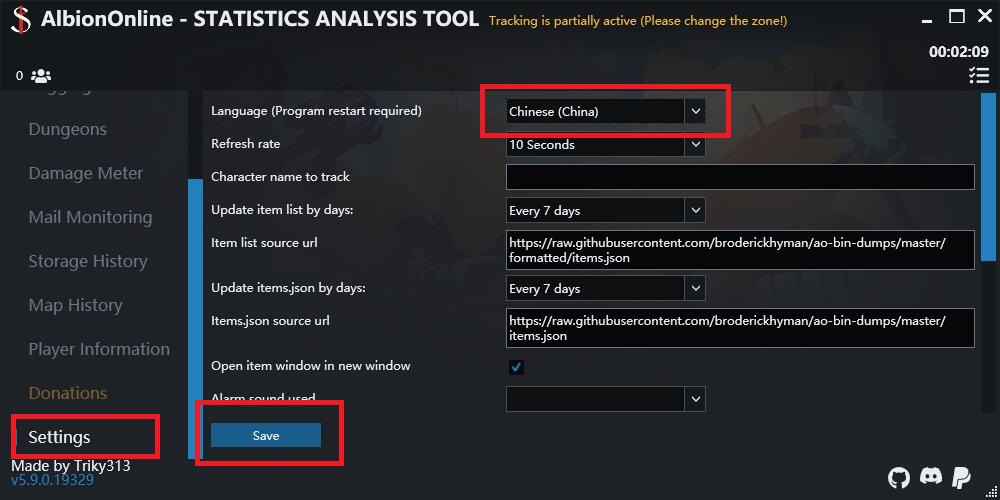
Task: Focus the Character name to track field
Action: (740, 177)
